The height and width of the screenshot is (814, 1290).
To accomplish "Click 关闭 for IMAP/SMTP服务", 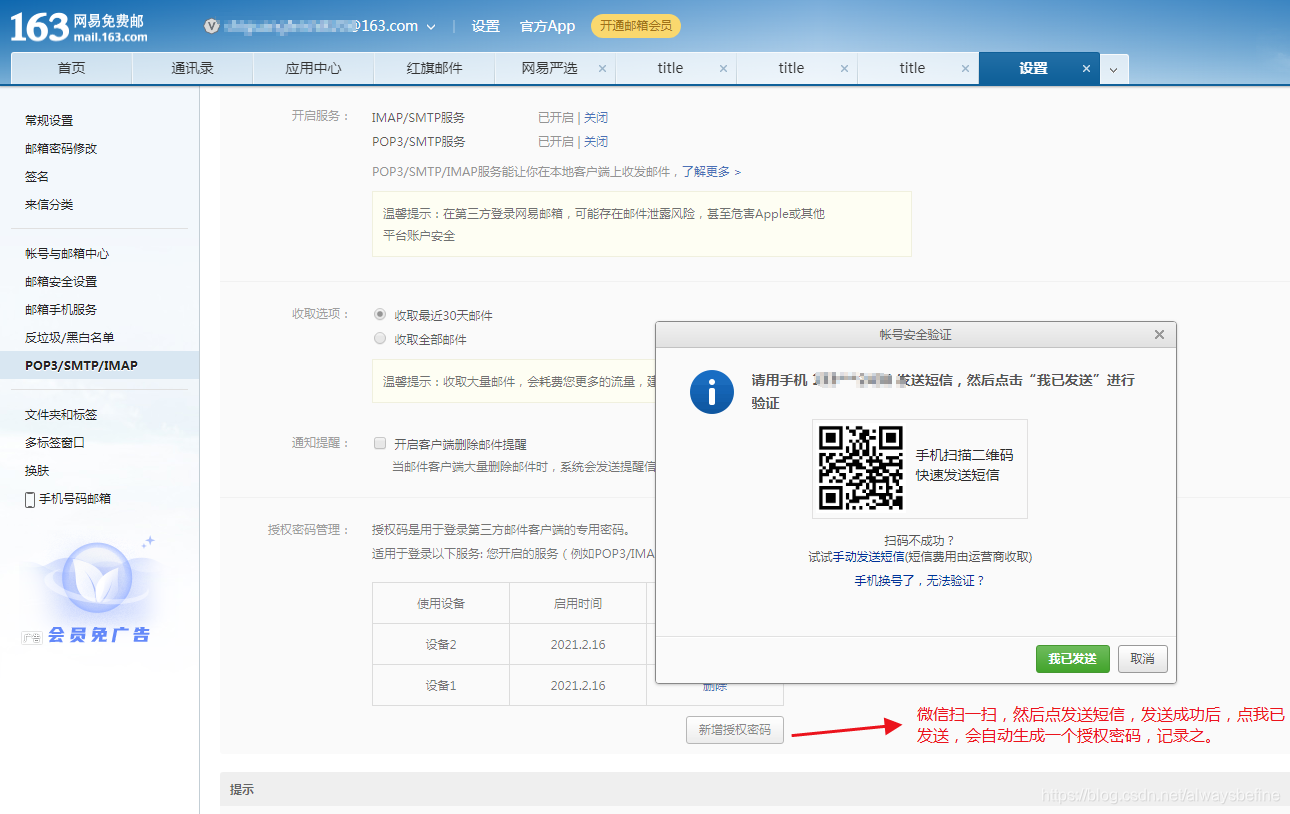I will [596, 117].
